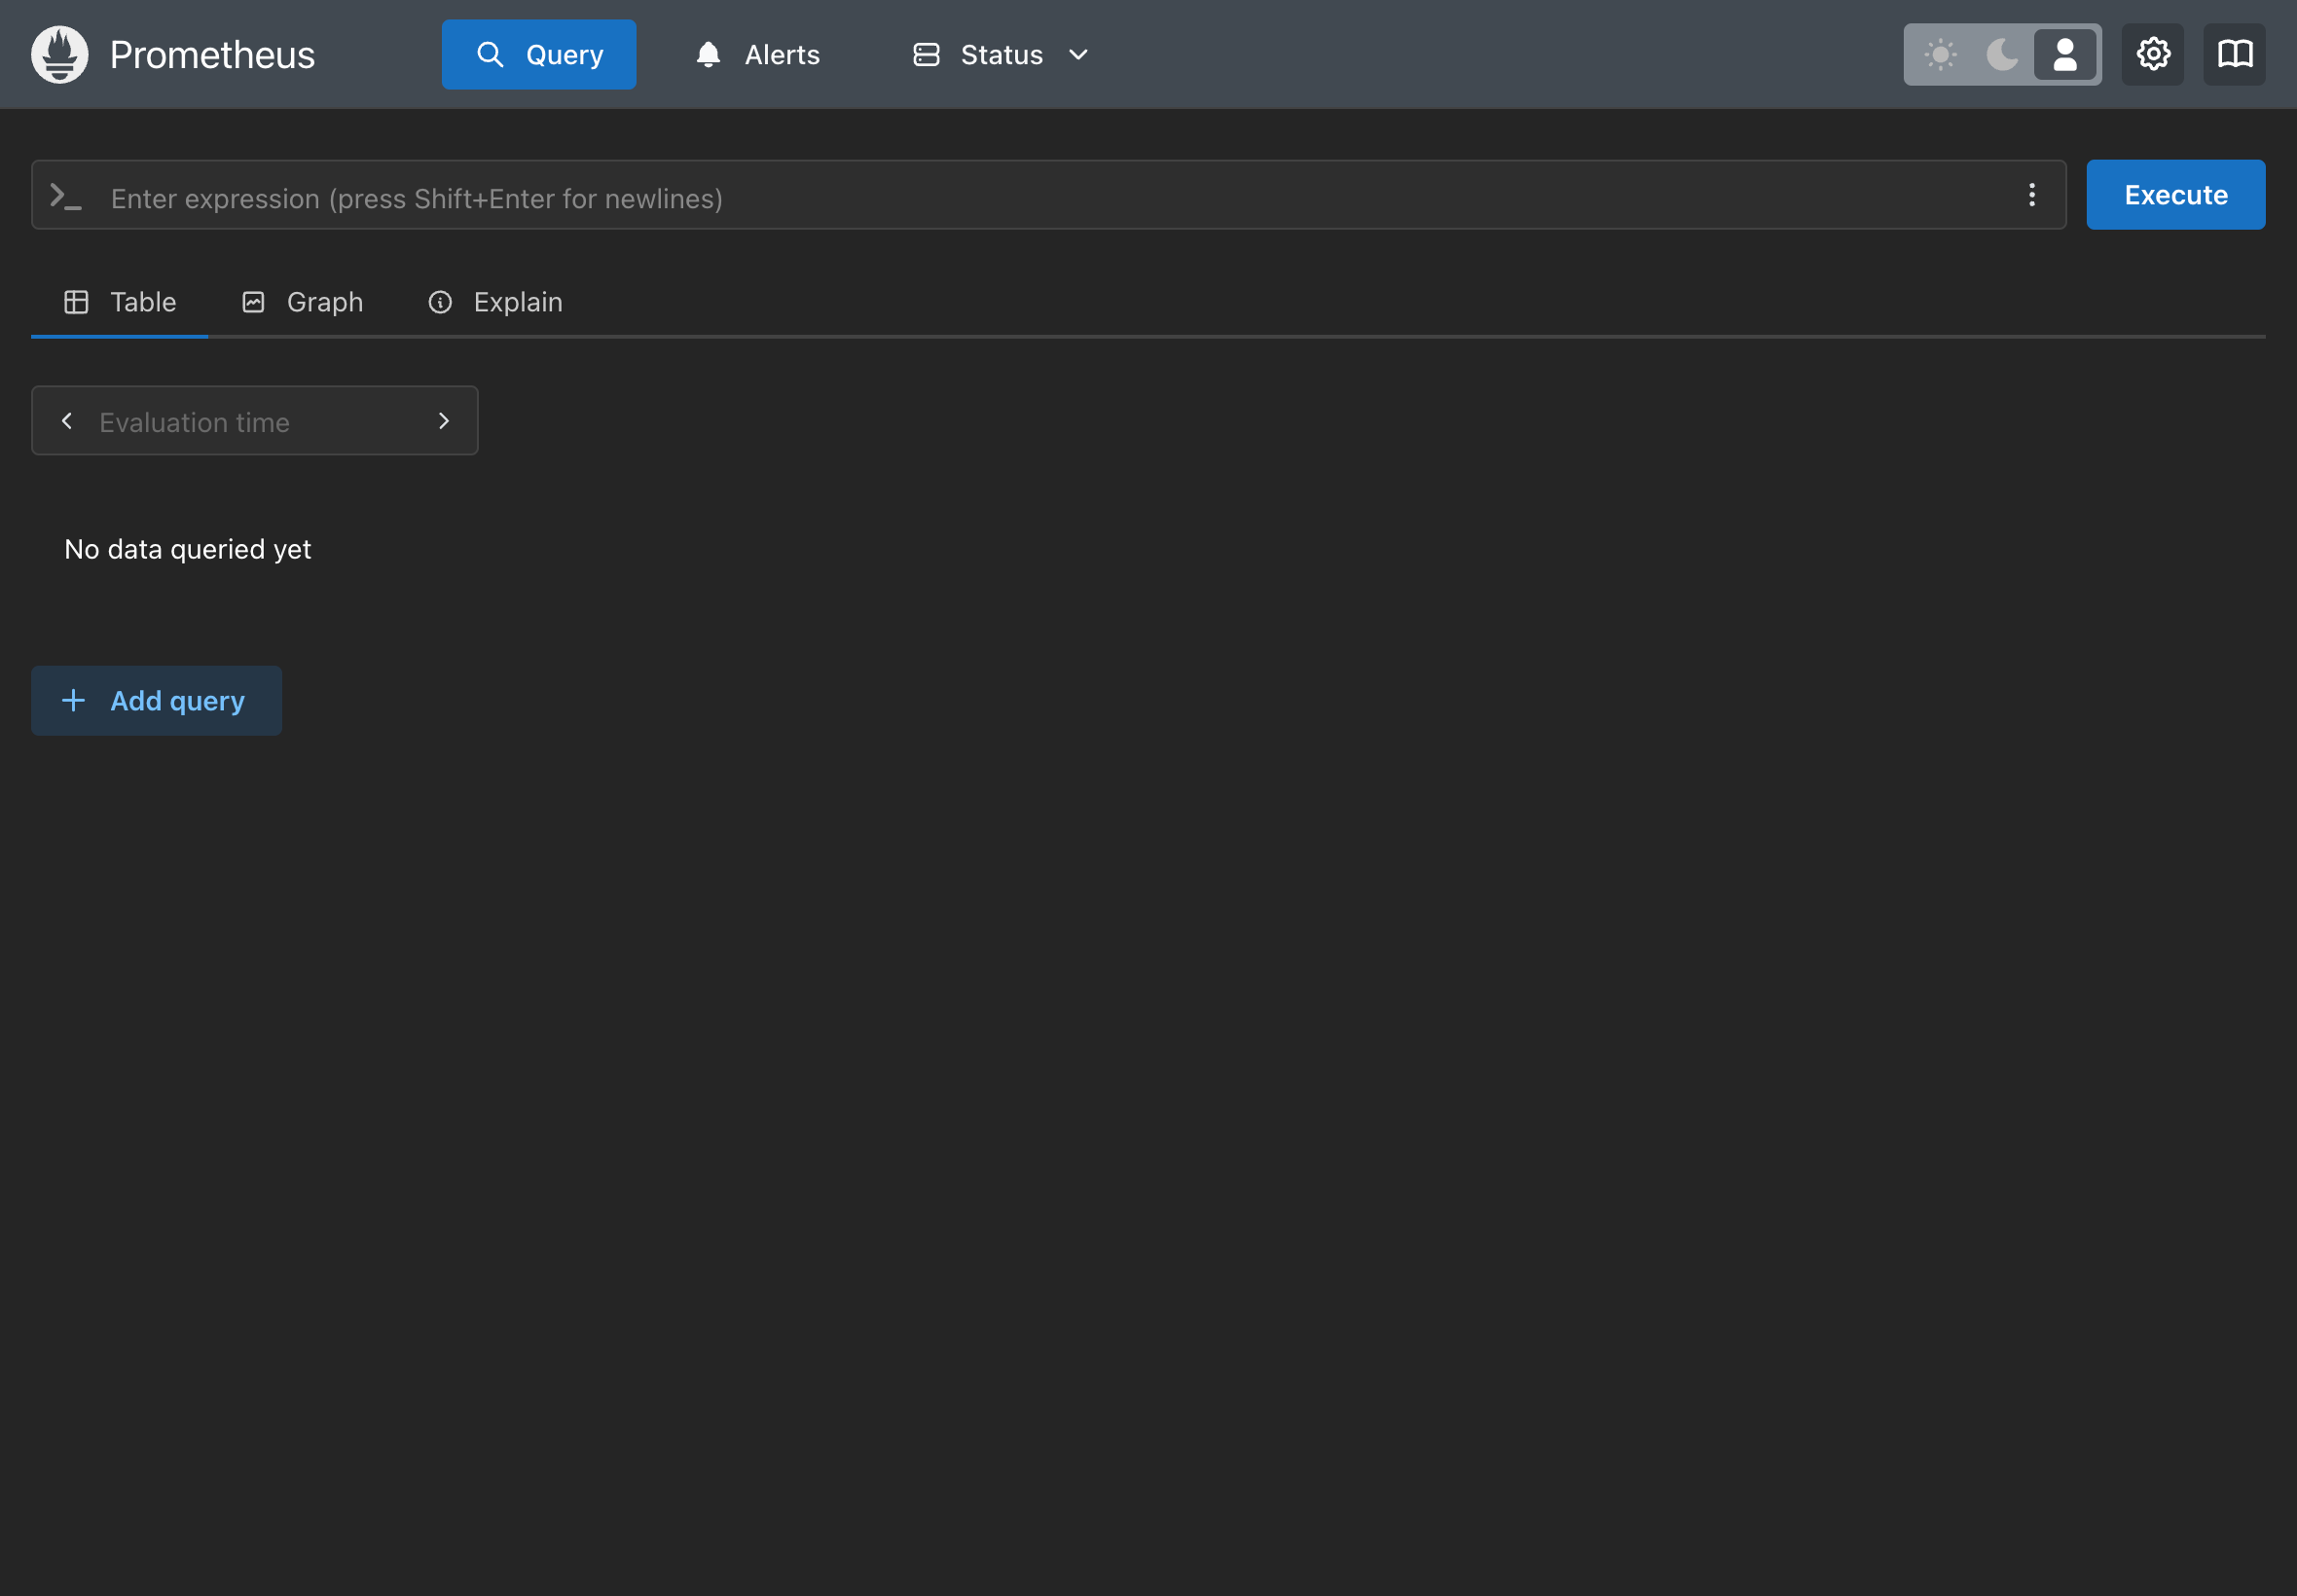
Task: Click the graph image icon beside Graph
Action: click(253, 301)
